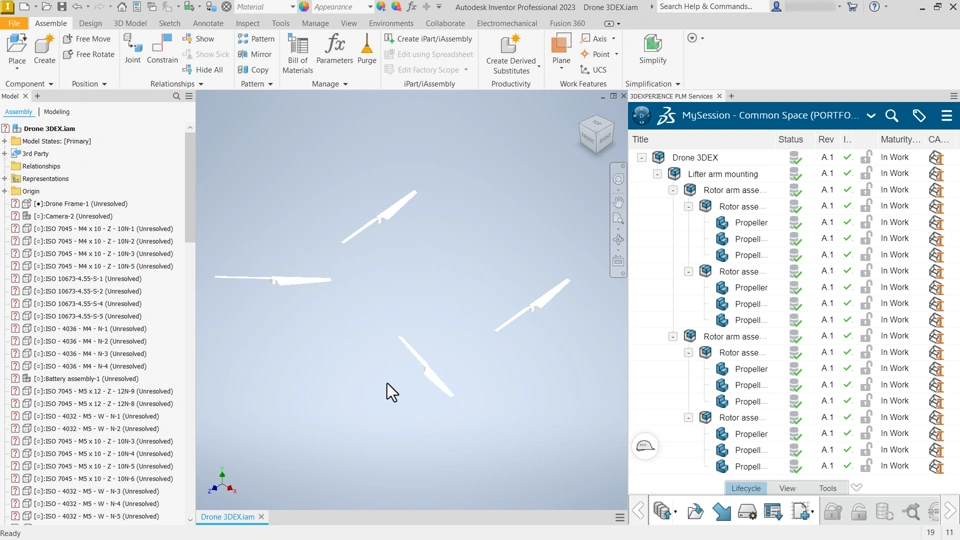
Task: Expand the 3rd Party folder node
Action: pos(5,154)
